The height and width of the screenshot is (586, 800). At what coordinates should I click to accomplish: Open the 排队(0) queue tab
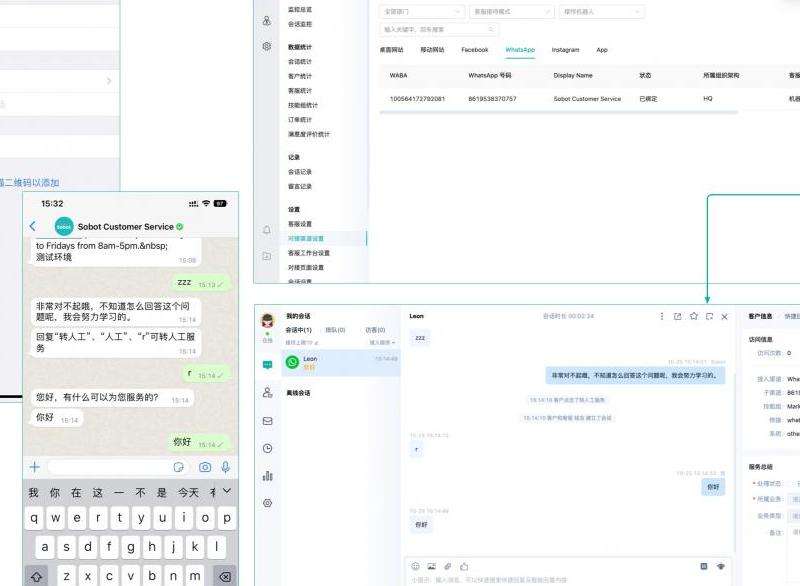(334, 330)
